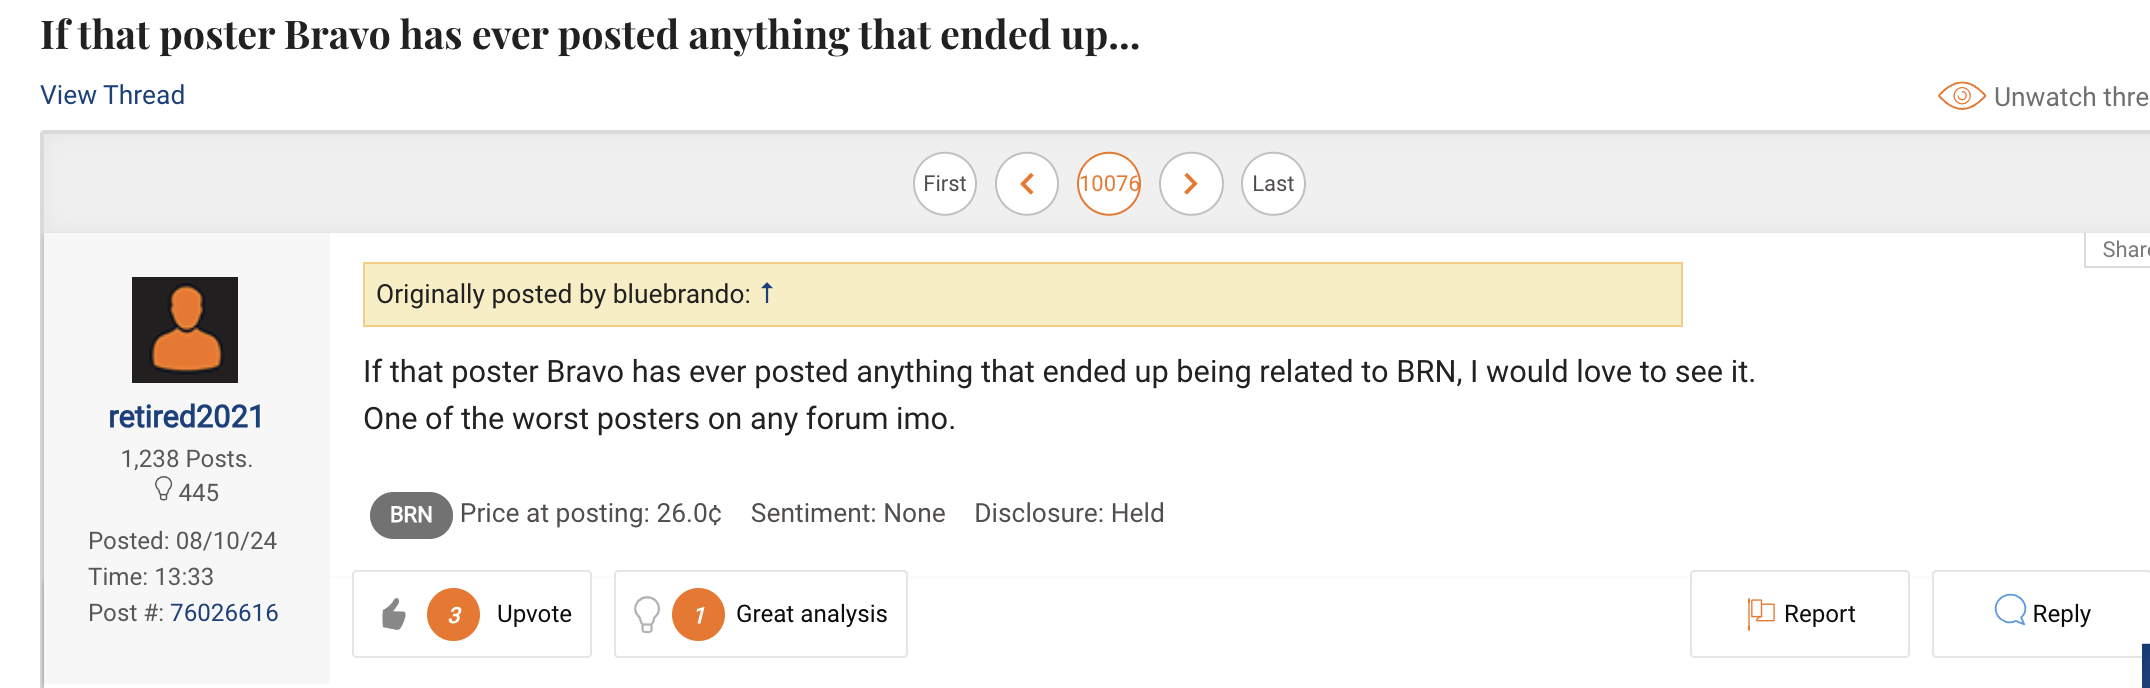Open the View Thread link
This screenshot has width=2150, height=688.
[x=112, y=95]
